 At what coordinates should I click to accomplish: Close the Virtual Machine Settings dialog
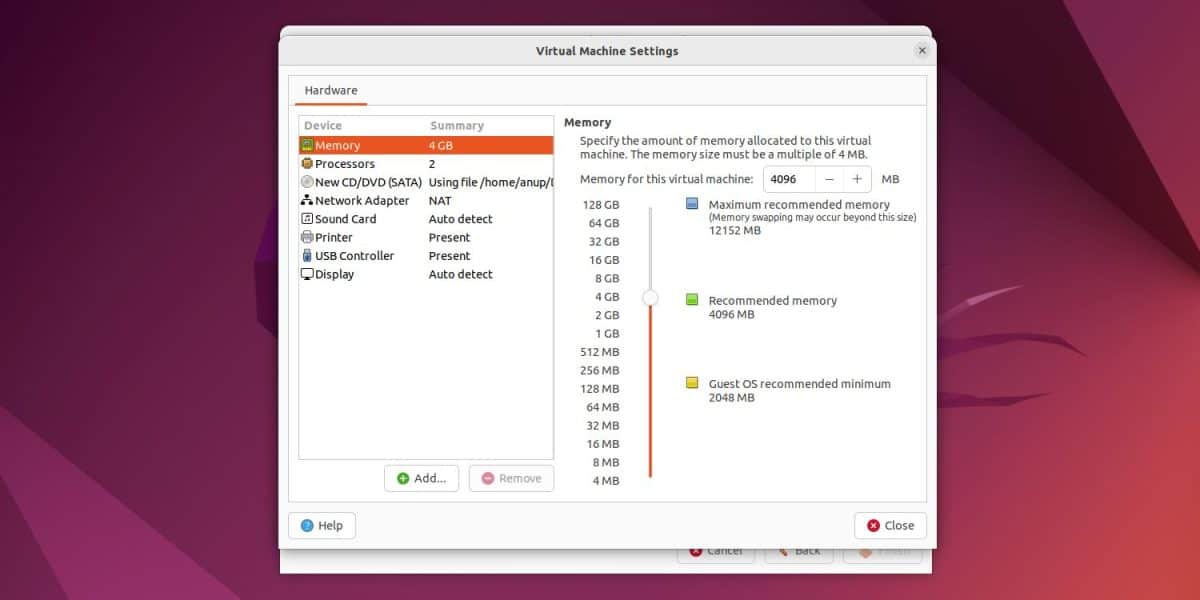pos(889,525)
